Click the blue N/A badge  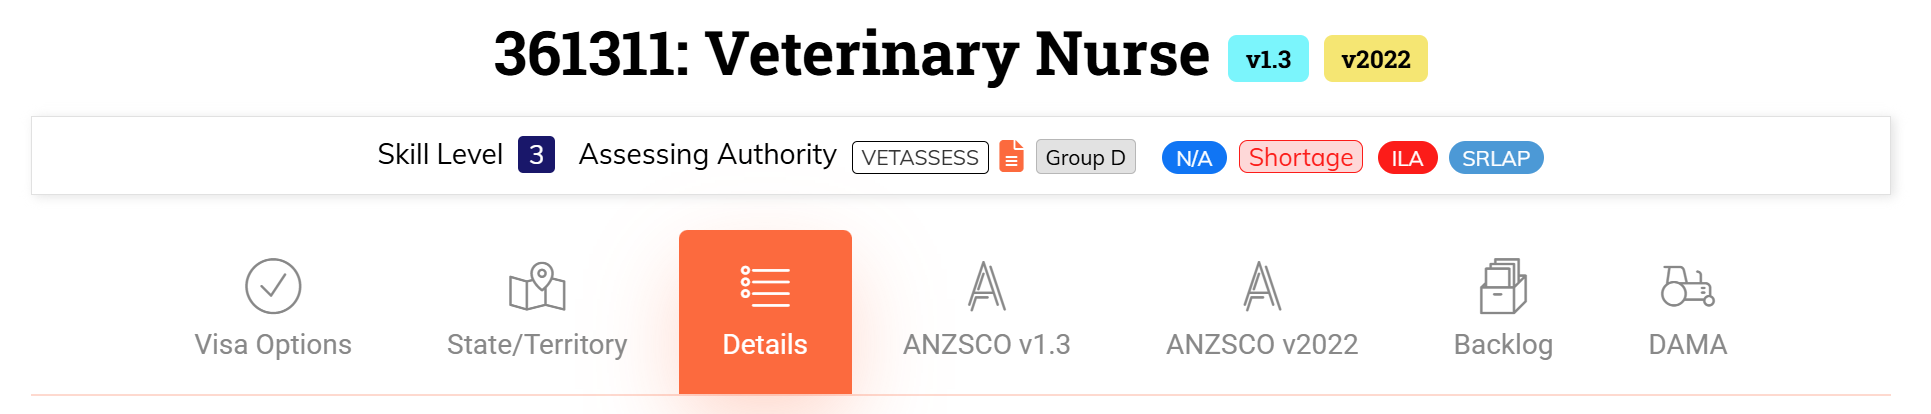1194,158
